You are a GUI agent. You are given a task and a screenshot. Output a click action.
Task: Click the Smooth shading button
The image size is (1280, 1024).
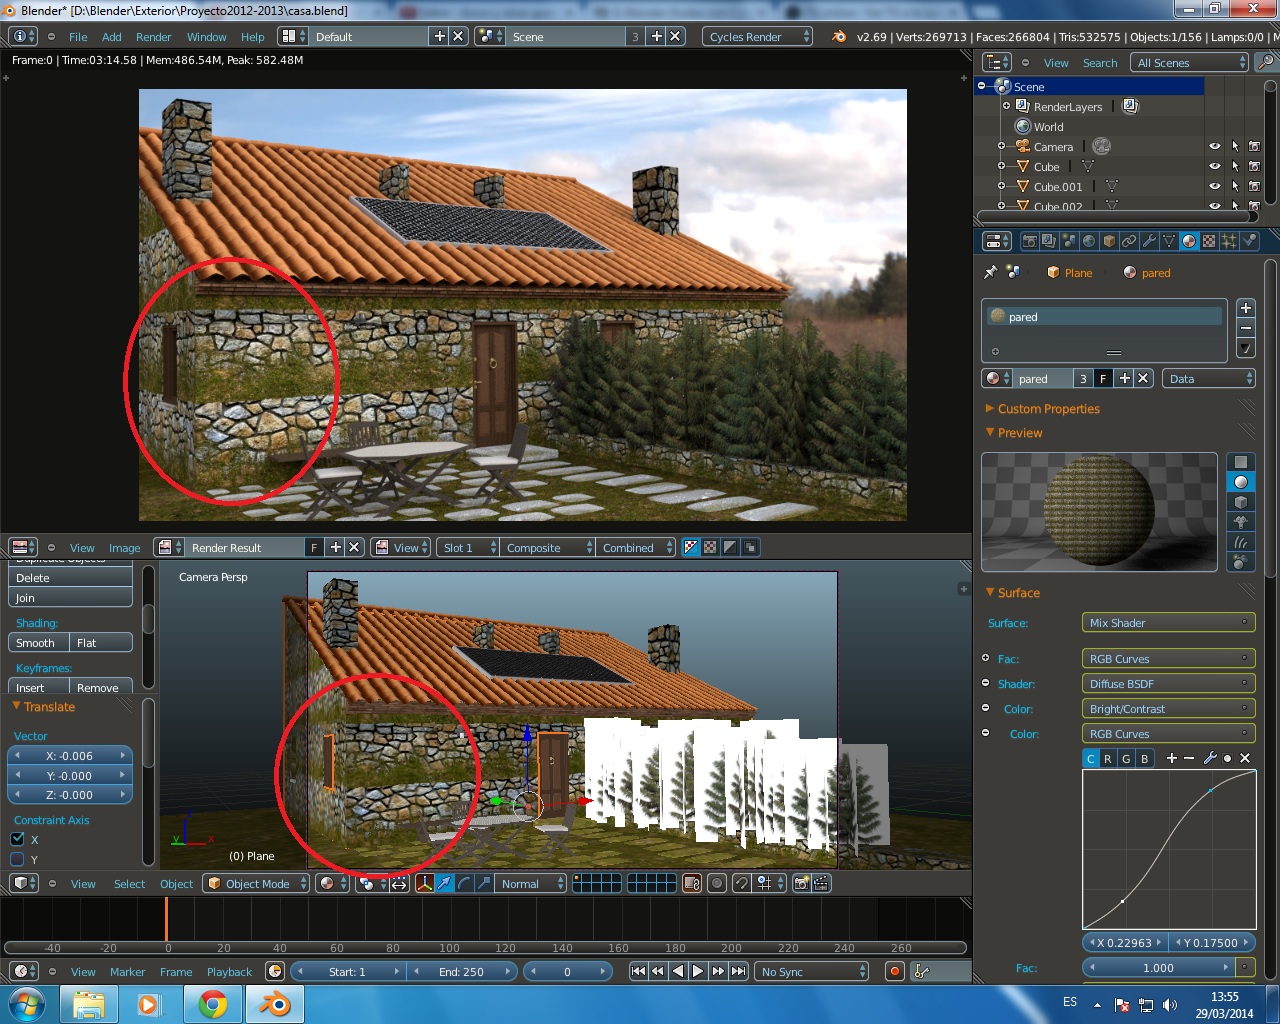[x=38, y=642]
